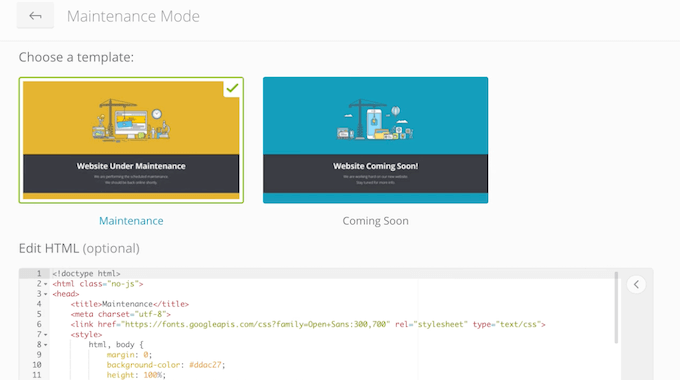Fold the style tag on line 7
Screen dimensions: 680x380
point(46,335)
